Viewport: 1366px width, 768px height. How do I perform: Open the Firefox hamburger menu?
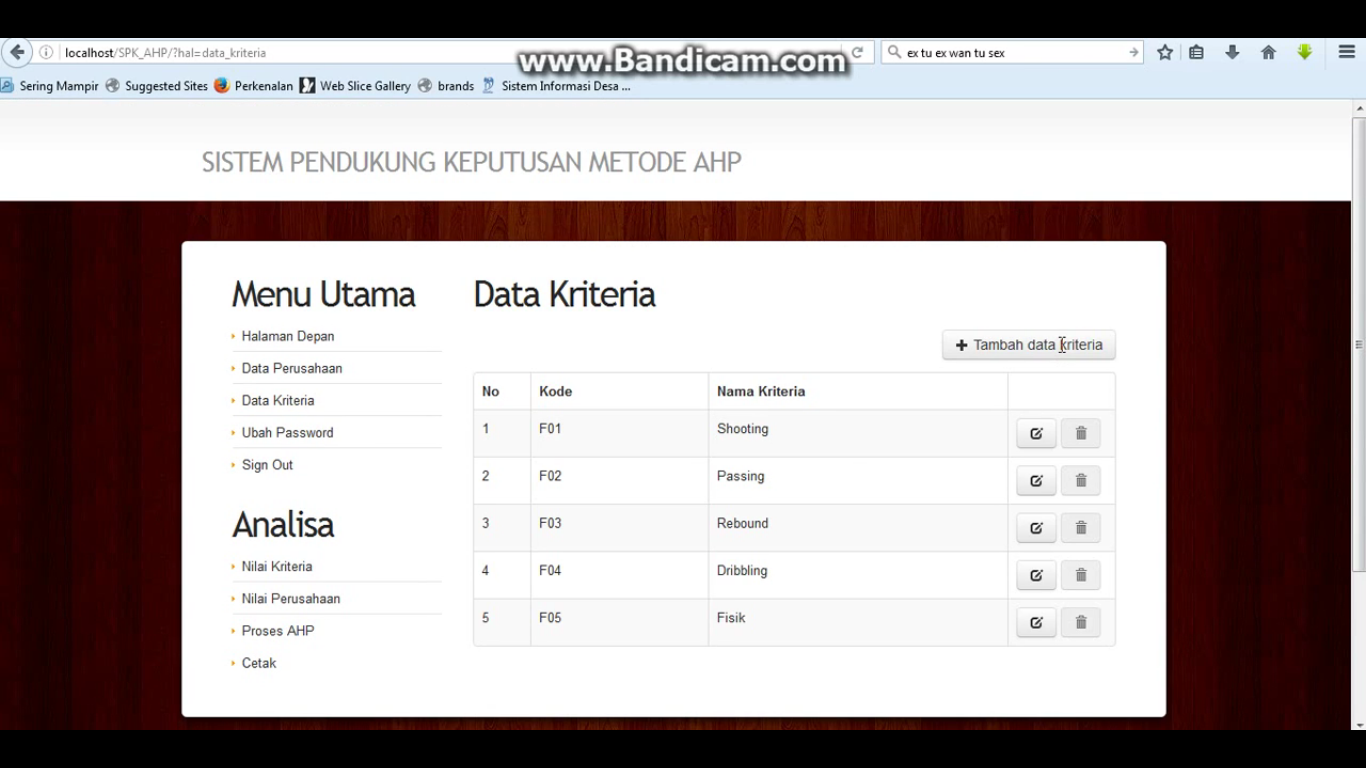click(x=1346, y=53)
